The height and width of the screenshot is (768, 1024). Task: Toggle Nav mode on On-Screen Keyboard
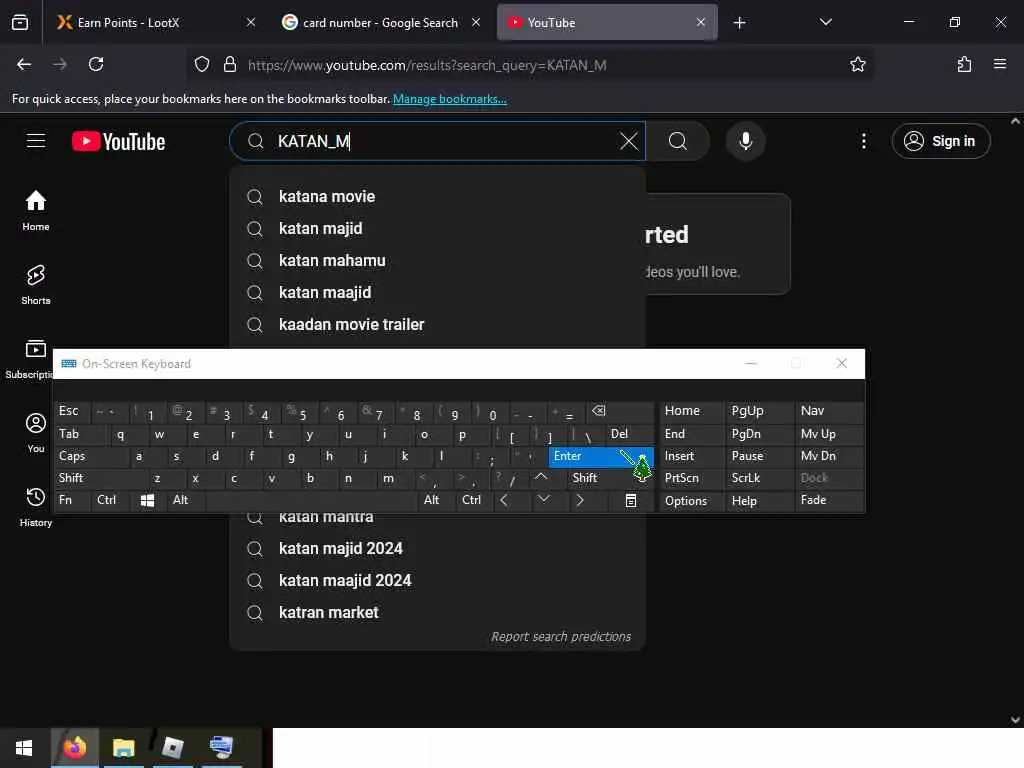click(829, 411)
